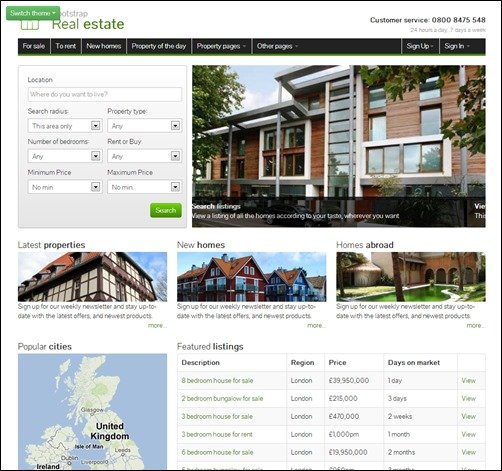This screenshot has height=471, width=502.
Task: Open more link under New homes
Action: [317, 325]
